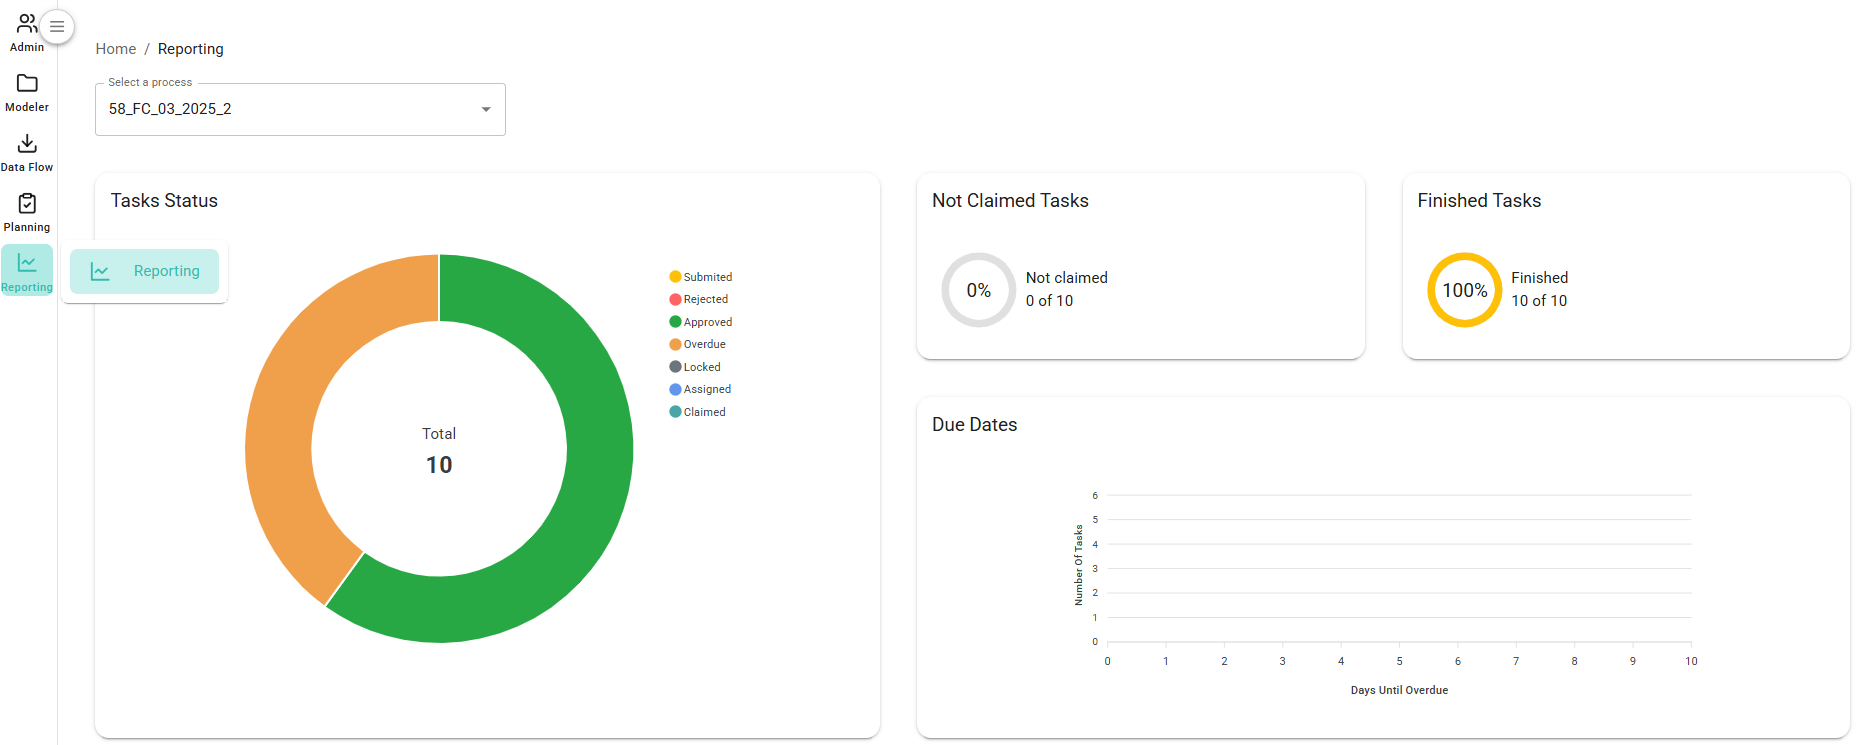Go to Home via breadcrumb link

116,49
